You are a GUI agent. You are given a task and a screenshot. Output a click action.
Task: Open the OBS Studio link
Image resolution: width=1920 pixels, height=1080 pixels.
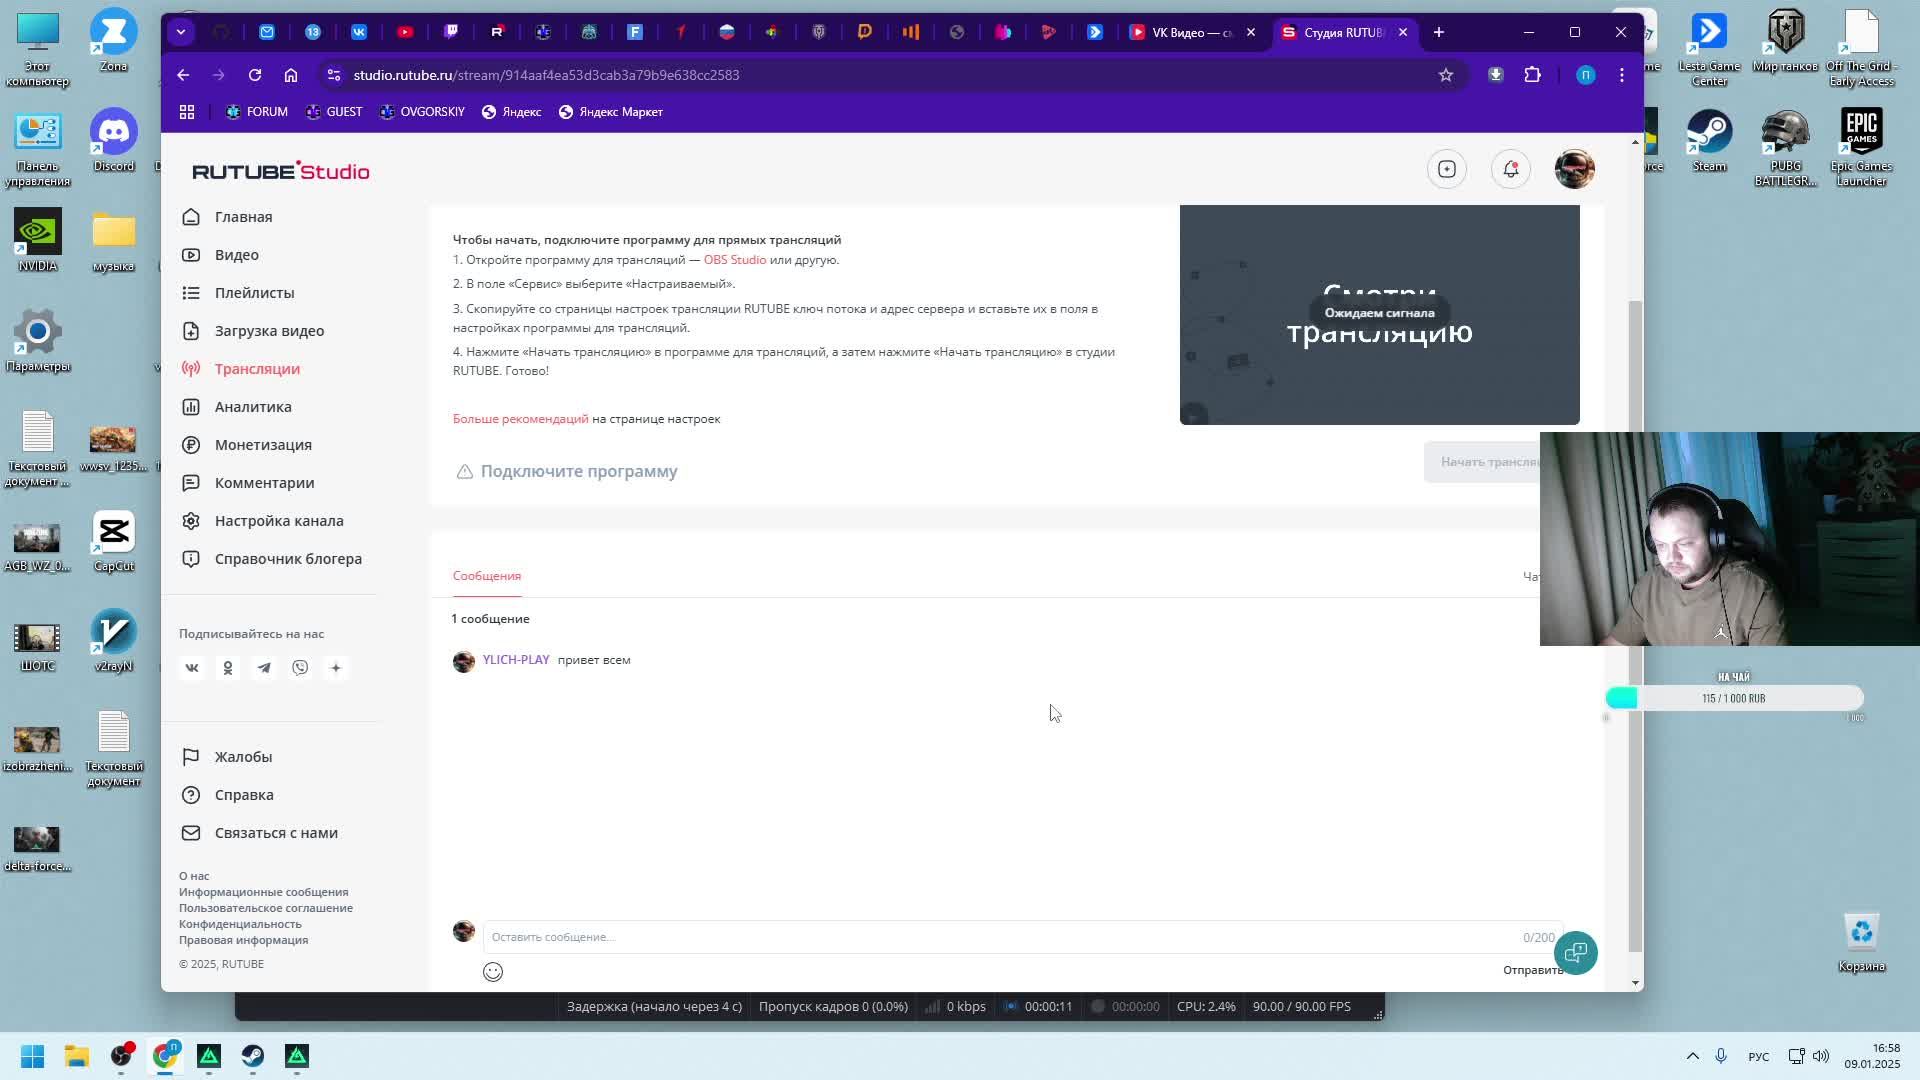click(x=734, y=260)
